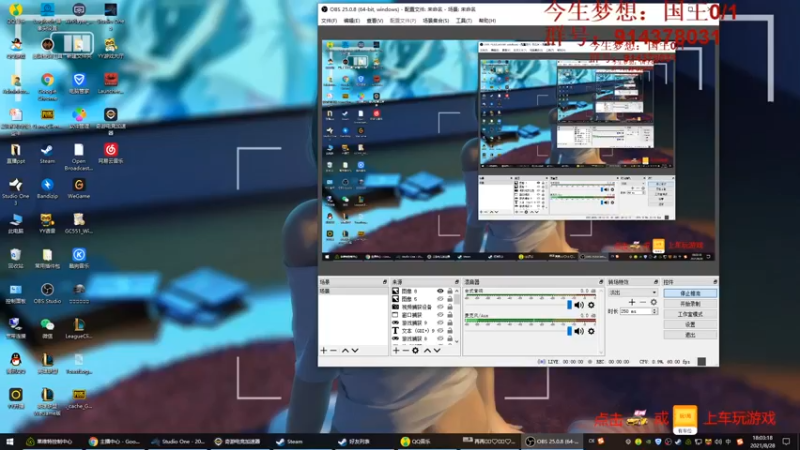This screenshot has height=450, width=800.
Task: Click Sources list scroll-down arrow
Action: click(x=457, y=342)
